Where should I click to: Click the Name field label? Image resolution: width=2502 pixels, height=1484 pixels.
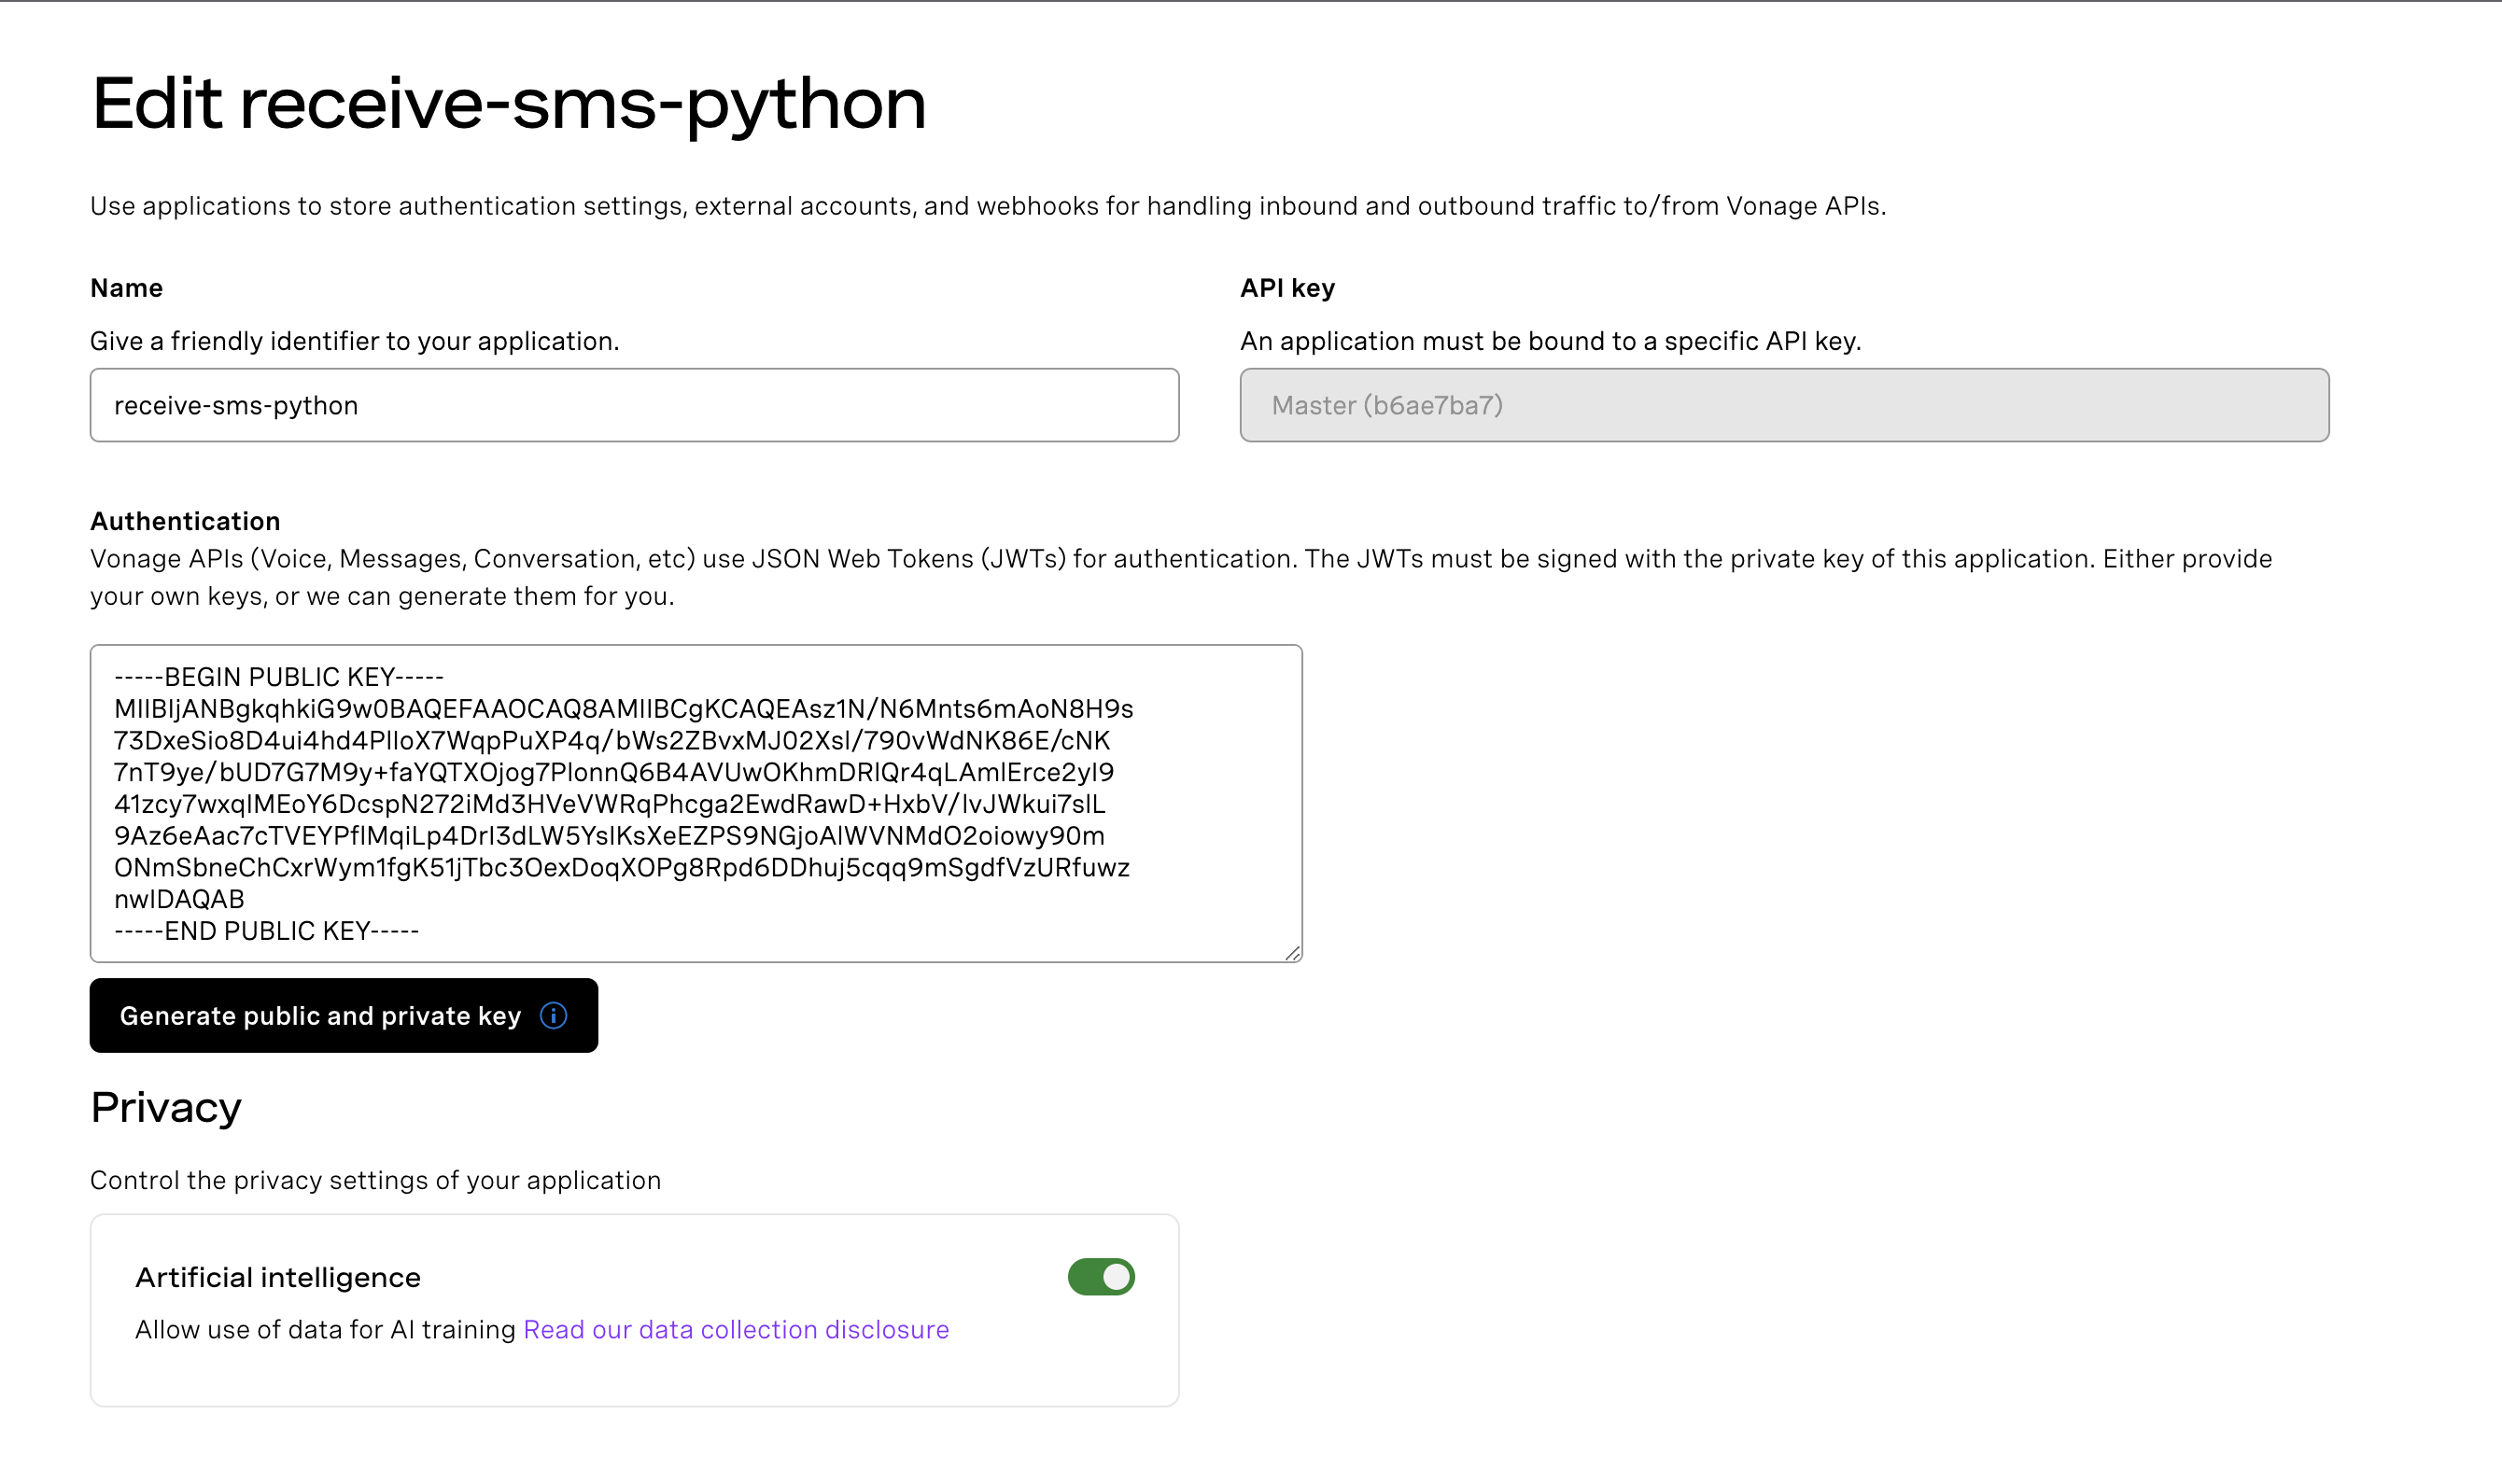pos(126,288)
